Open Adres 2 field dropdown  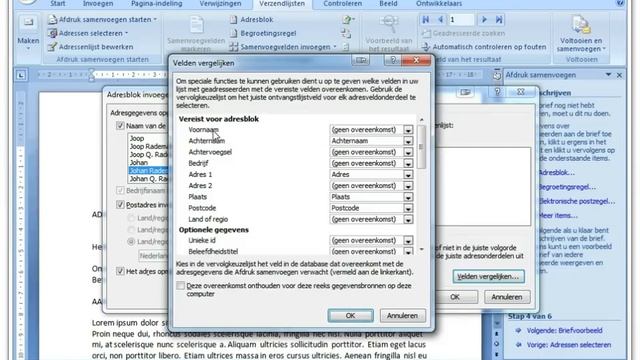408,186
